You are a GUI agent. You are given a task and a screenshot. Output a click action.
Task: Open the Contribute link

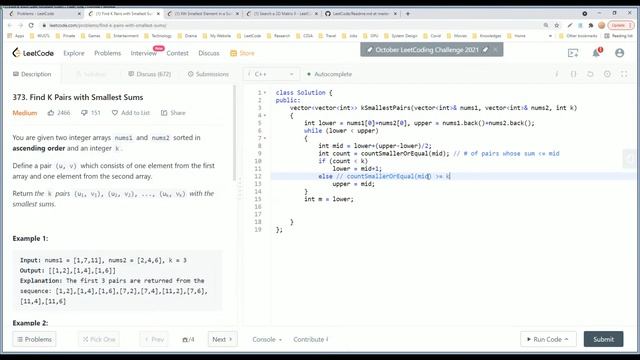[x=311, y=339]
